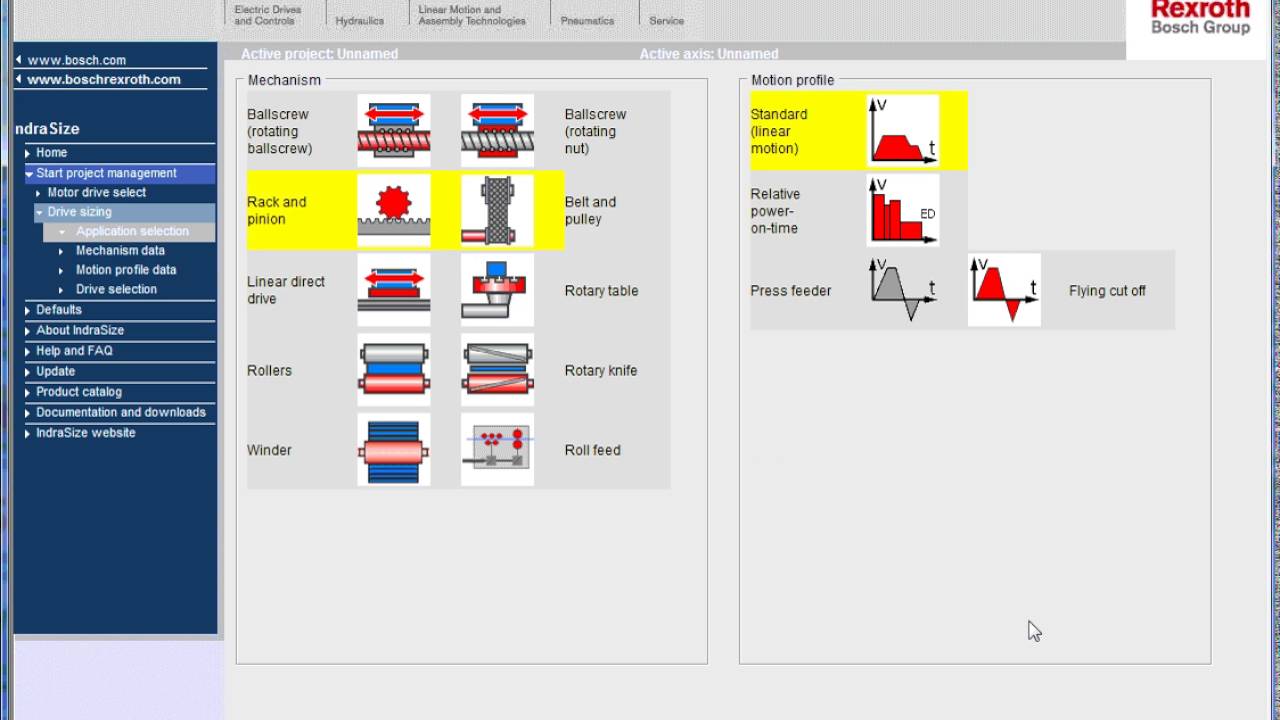Open Motion profile data sidebar item
Image resolution: width=1280 pixels, height=720 pixels.
[125, 270]
